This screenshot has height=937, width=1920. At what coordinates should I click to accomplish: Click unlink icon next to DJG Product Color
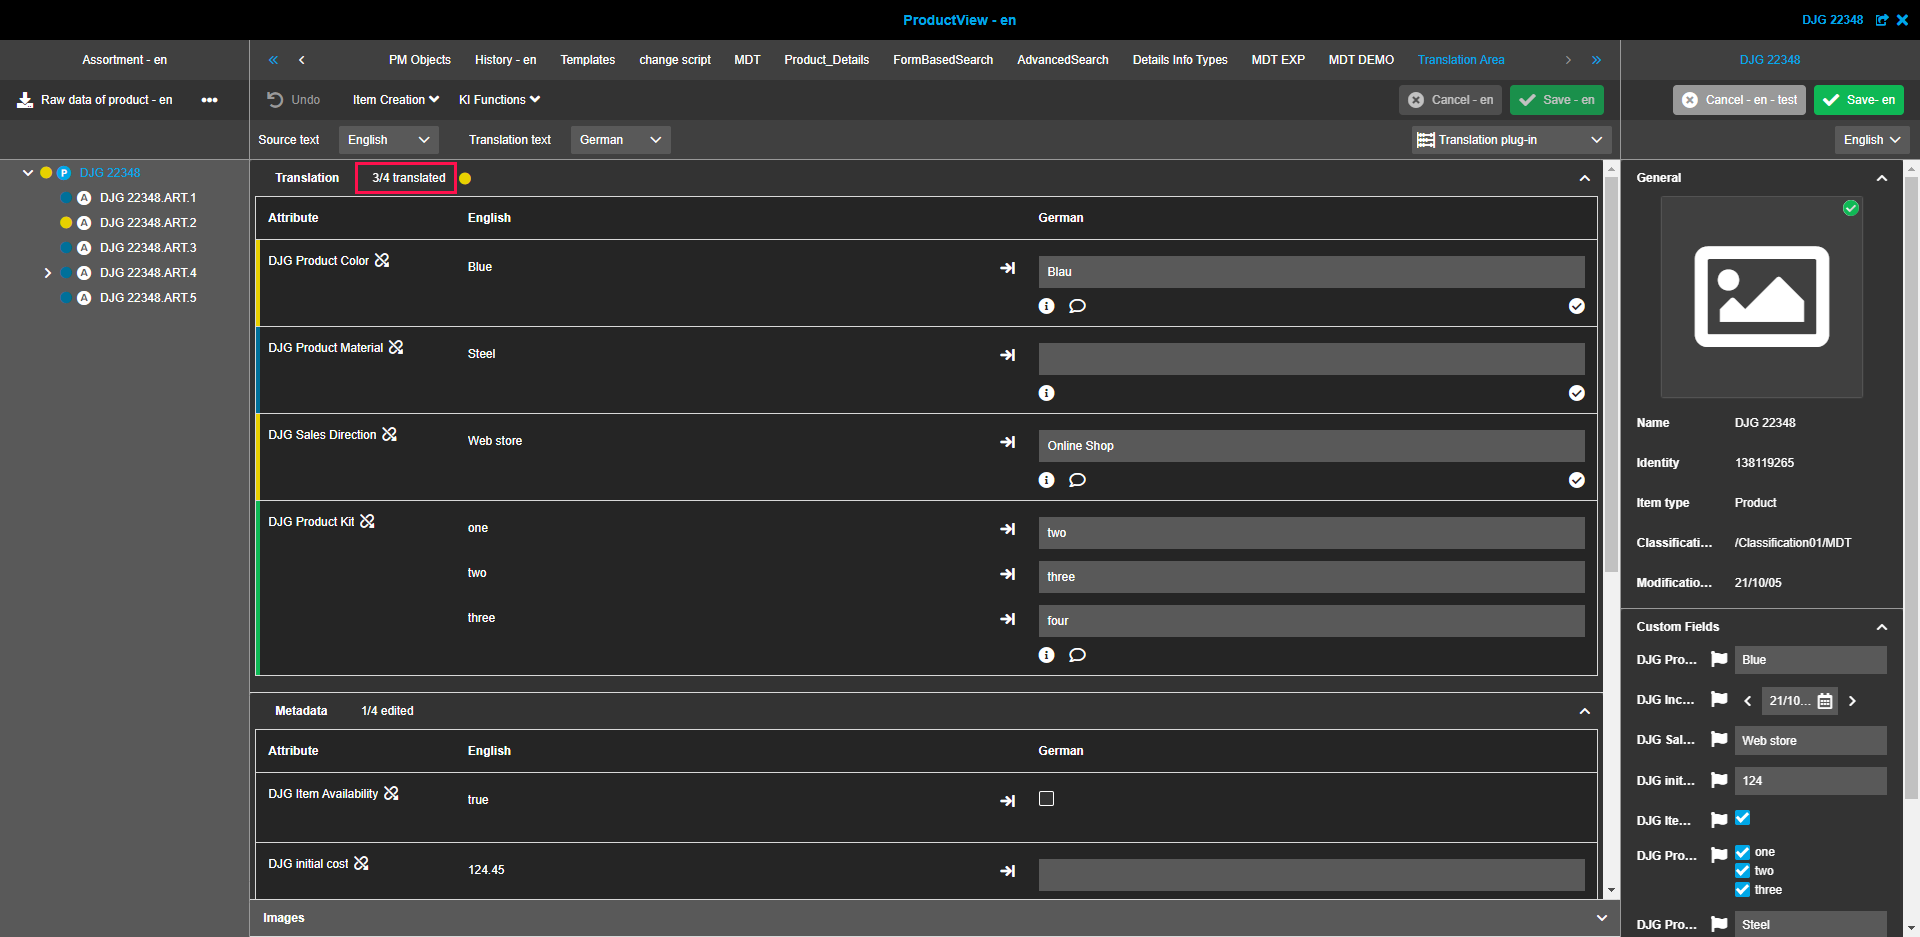(x=382, y=260)
